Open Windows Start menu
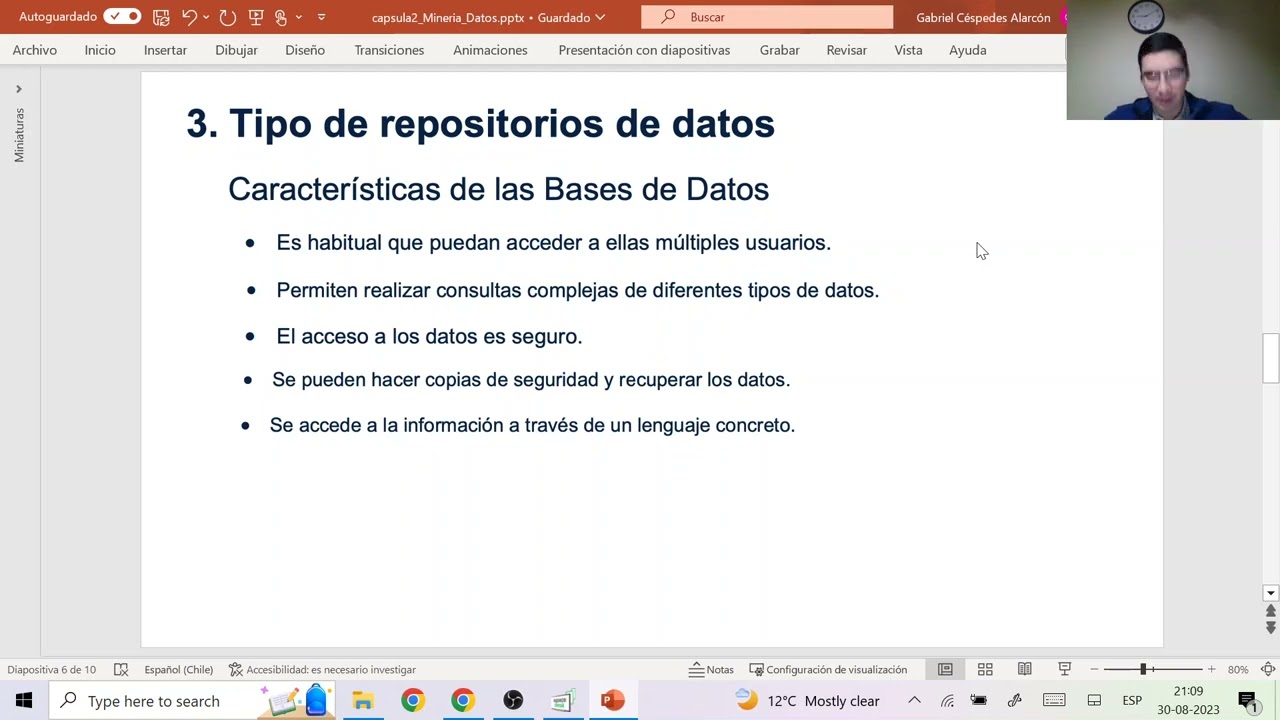 pyautogui.click(x=24, y=701)
